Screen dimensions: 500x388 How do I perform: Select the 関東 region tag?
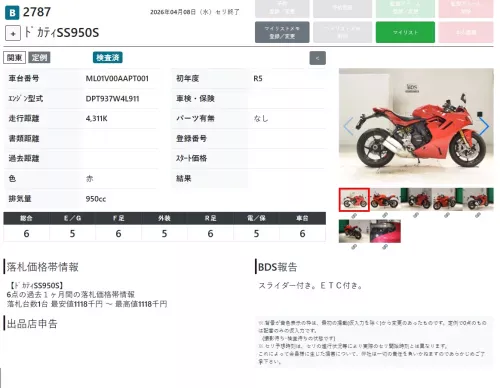(x=15, y=58)
